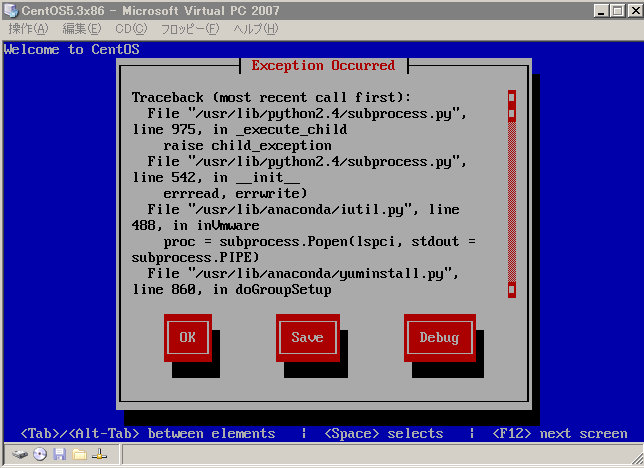Open the 編集(E) menu
Viewport: 644px width, 468px height.
pyautogui.click(x=81, y=29)
